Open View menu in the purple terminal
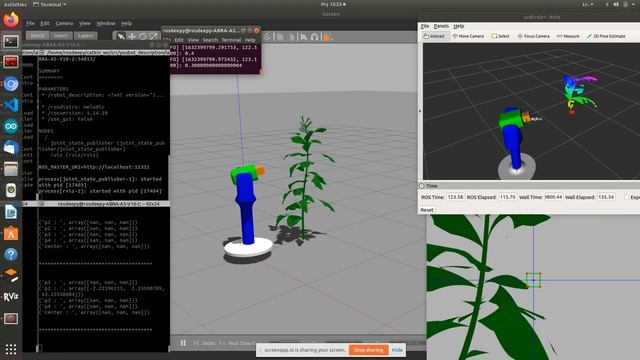This screenshot has height=360, width=640. [193, 40]
